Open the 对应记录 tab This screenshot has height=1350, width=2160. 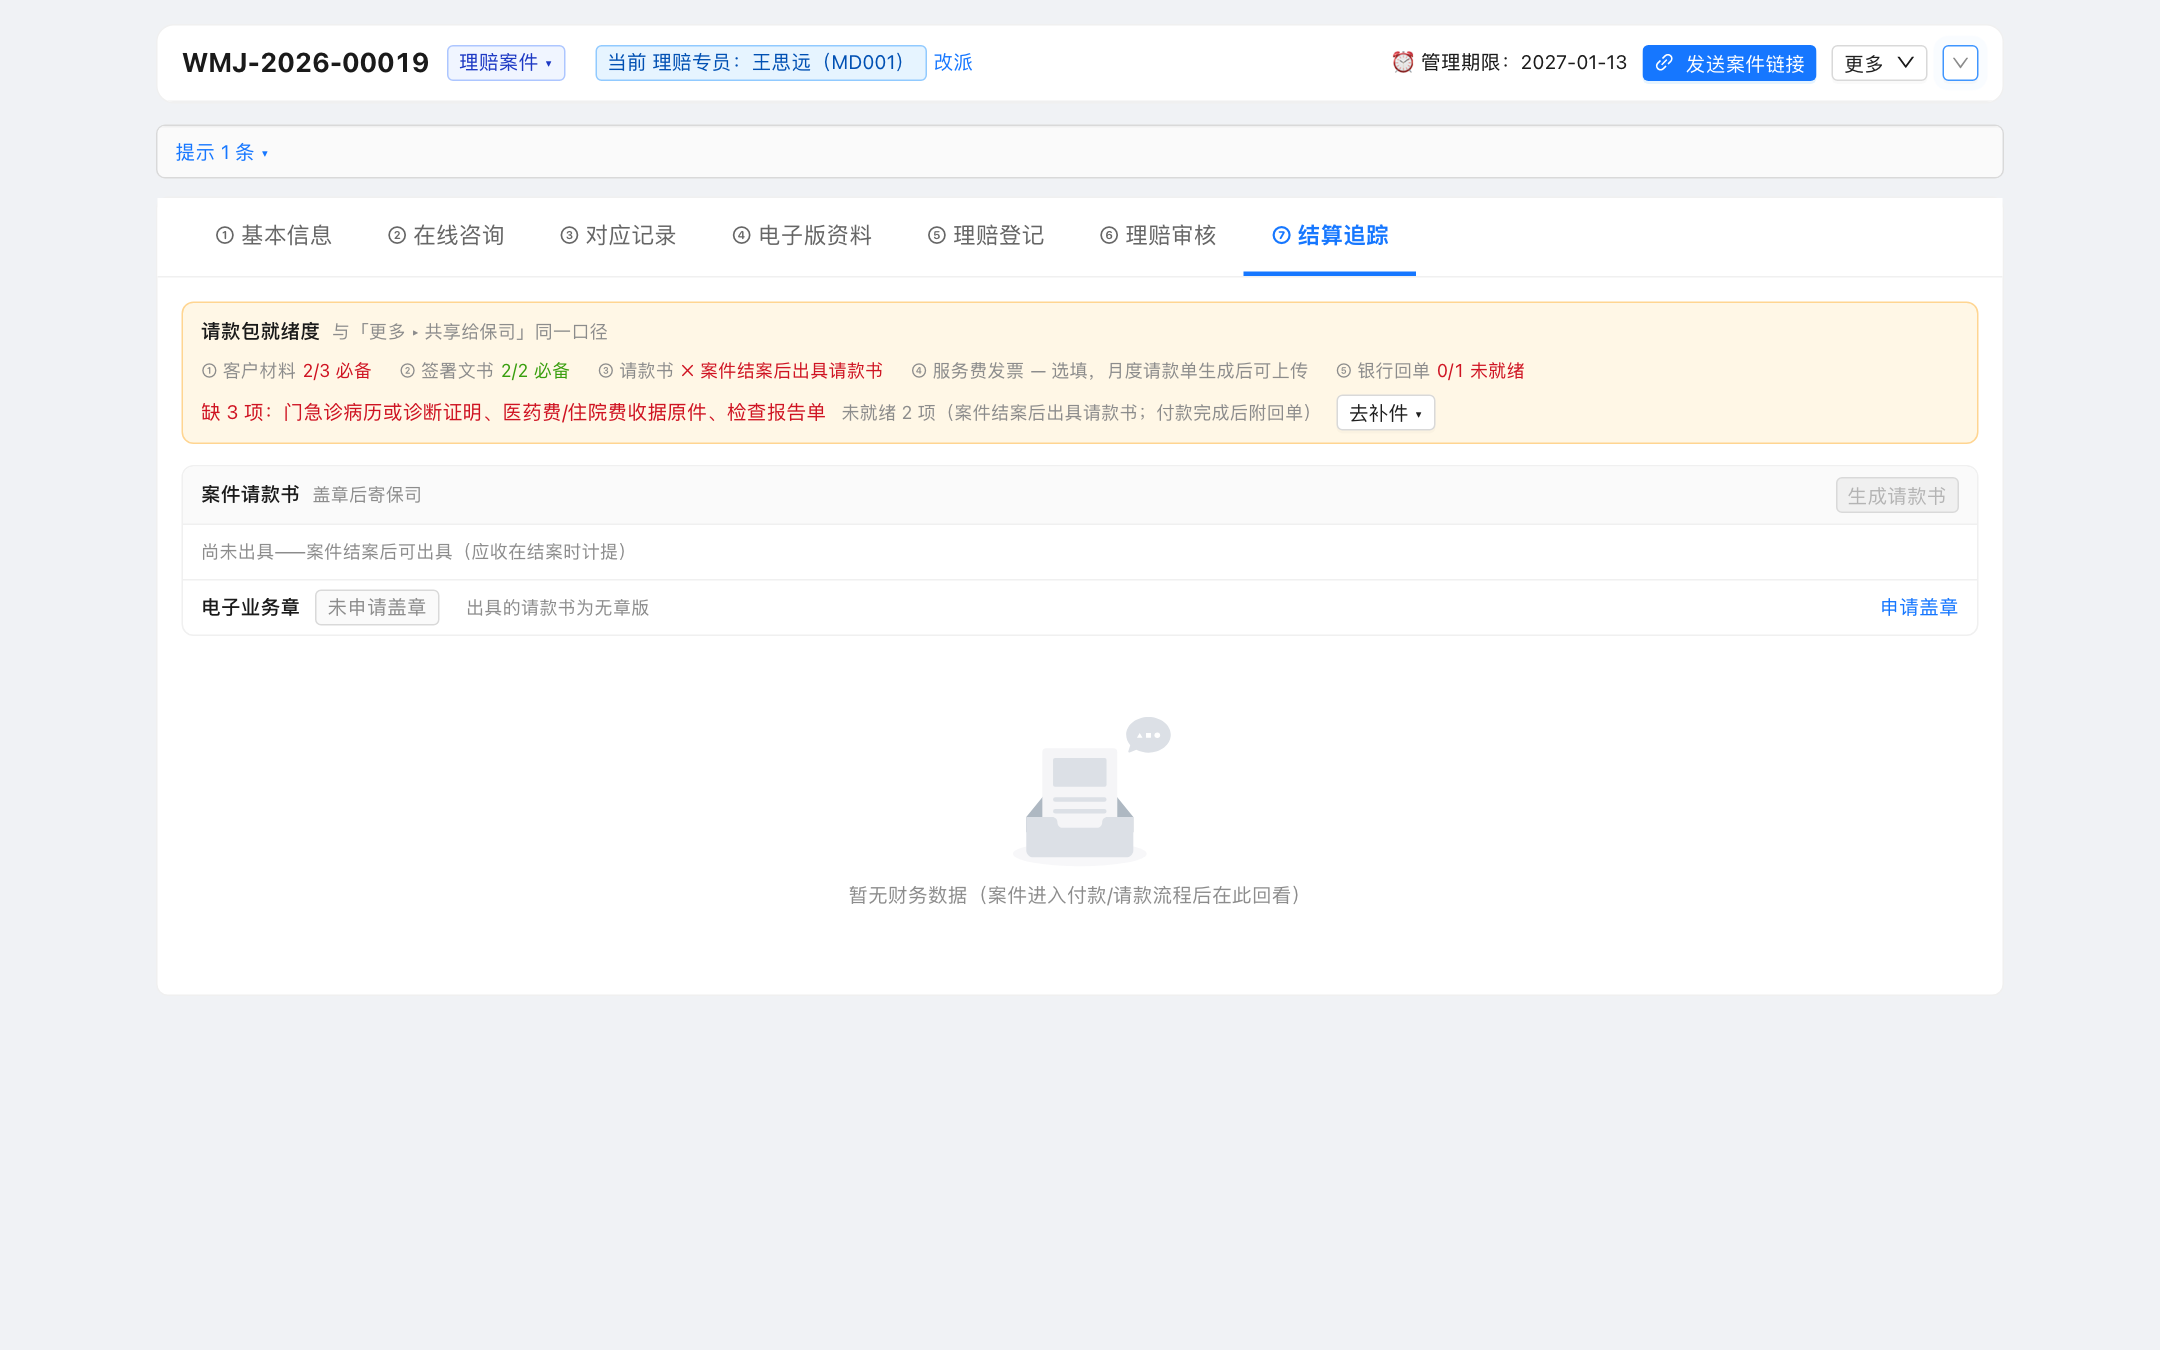[618, 236]
